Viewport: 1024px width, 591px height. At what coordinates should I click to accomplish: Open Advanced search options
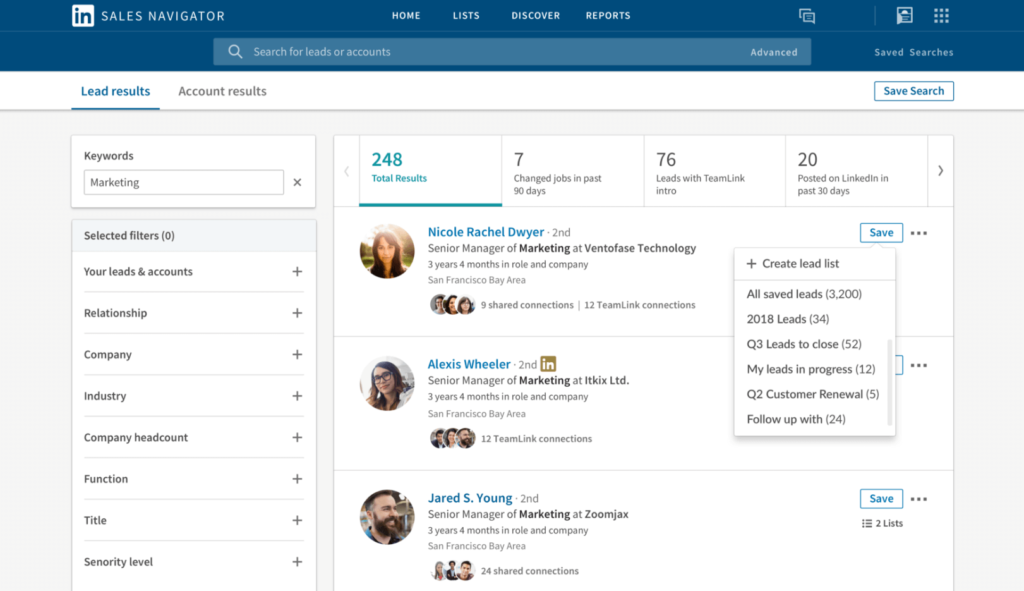[774, 52]
